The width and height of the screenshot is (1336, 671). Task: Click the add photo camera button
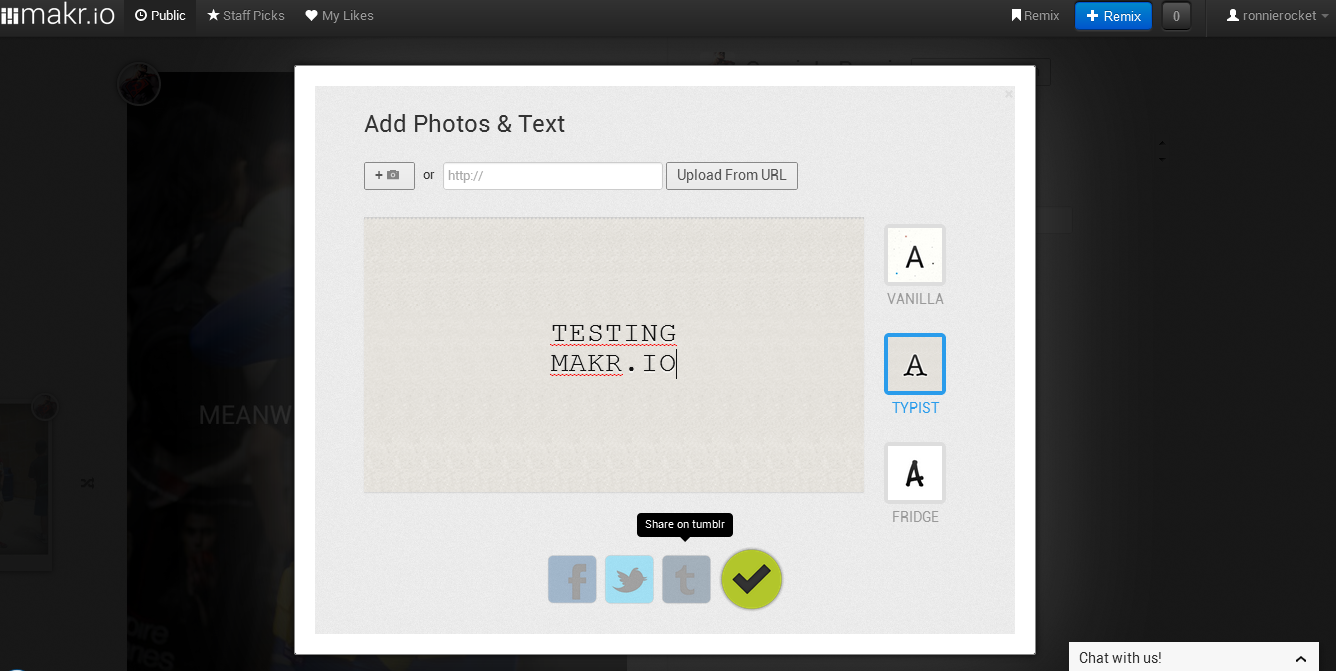click(x=389, y=175)
